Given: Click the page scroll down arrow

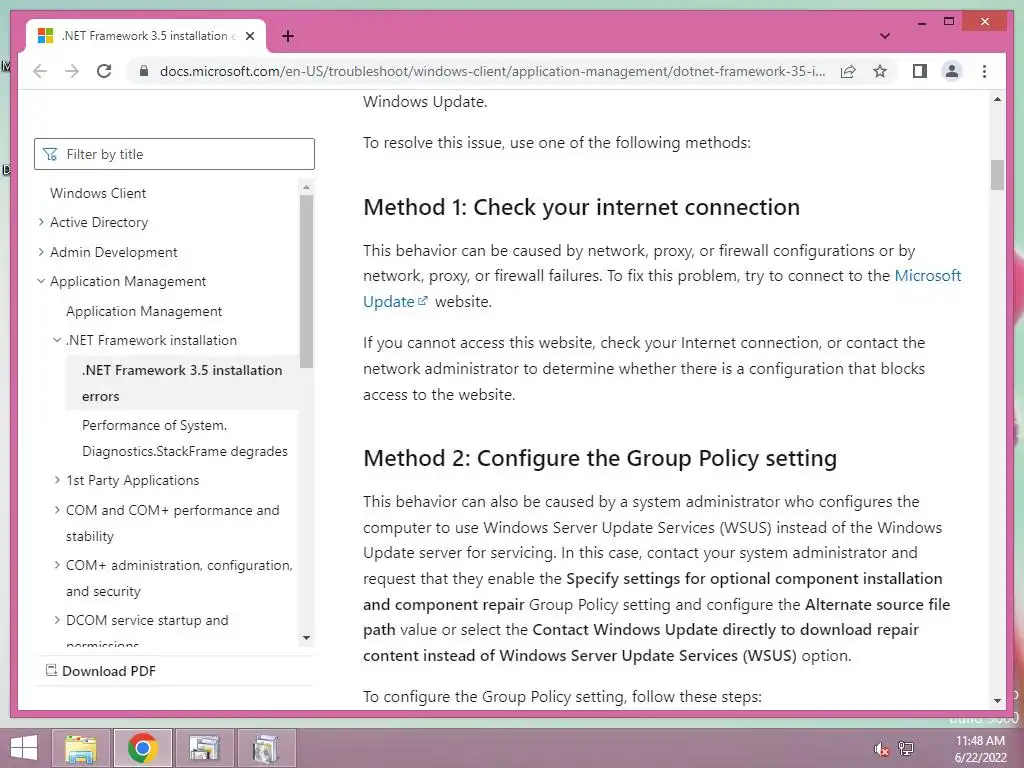Looking at the screenshot, I should click(997, 701).
